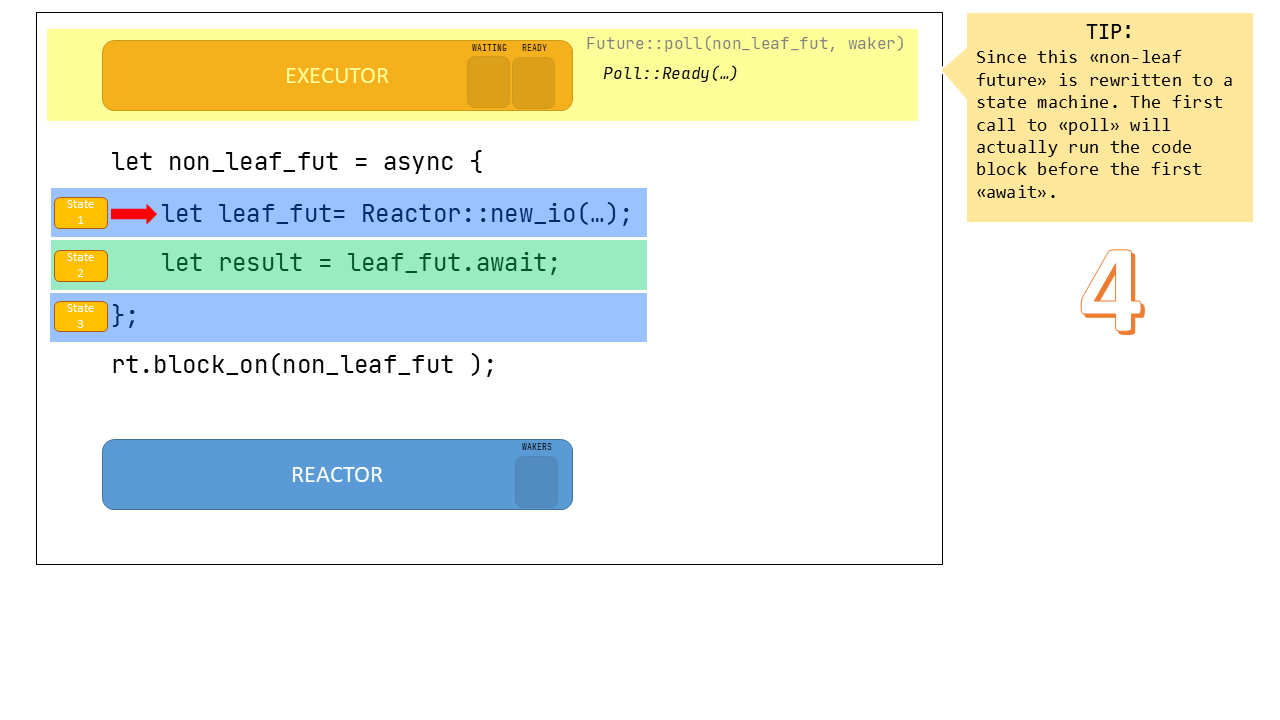Click the READY slot in the Executor

point(533,83)
